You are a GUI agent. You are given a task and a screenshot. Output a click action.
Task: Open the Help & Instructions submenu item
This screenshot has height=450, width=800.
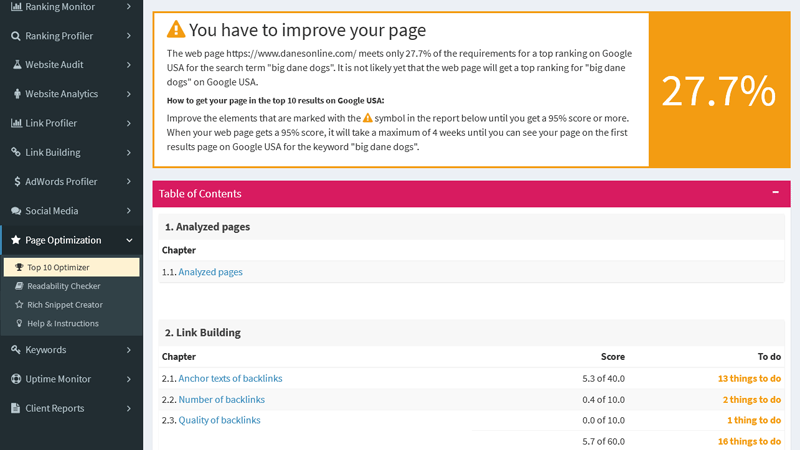point(71,323)
